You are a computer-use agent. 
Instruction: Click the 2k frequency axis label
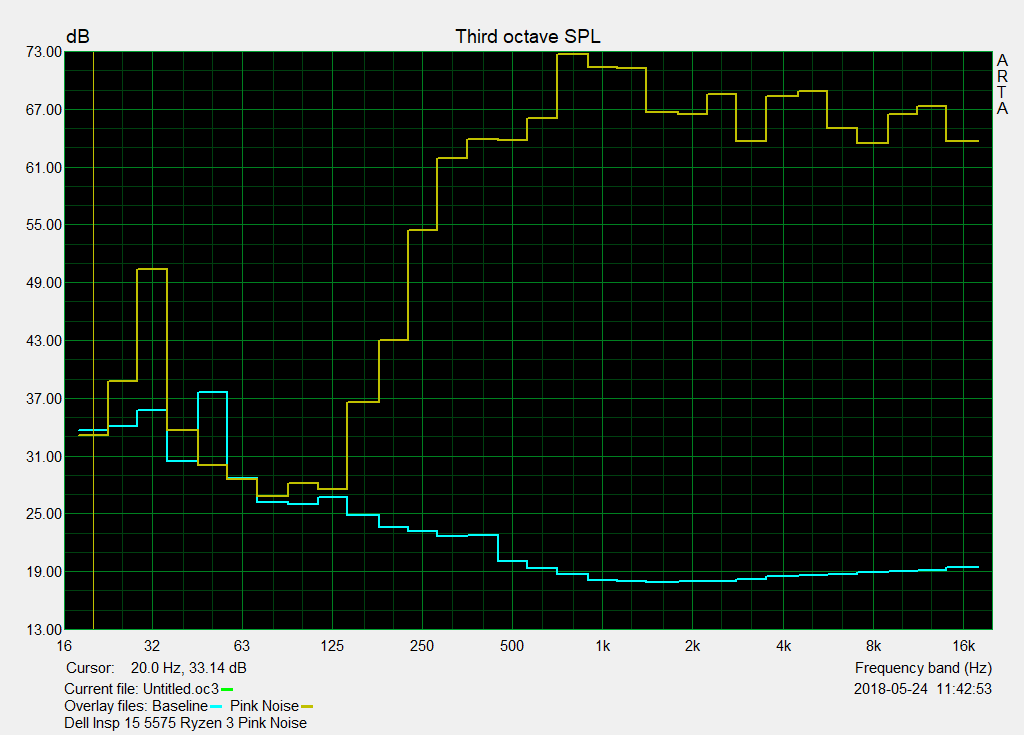[x=692, y=646]
